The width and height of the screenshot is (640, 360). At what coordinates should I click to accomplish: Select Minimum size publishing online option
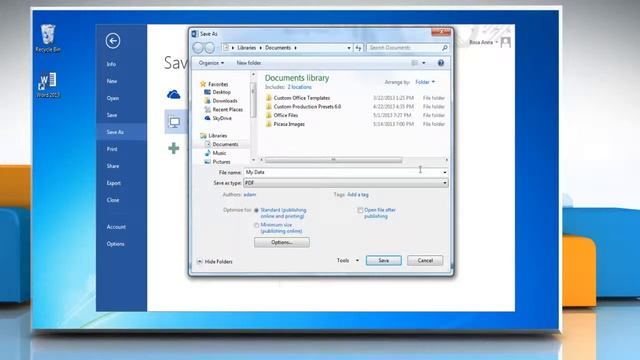(x=256, y=225)
